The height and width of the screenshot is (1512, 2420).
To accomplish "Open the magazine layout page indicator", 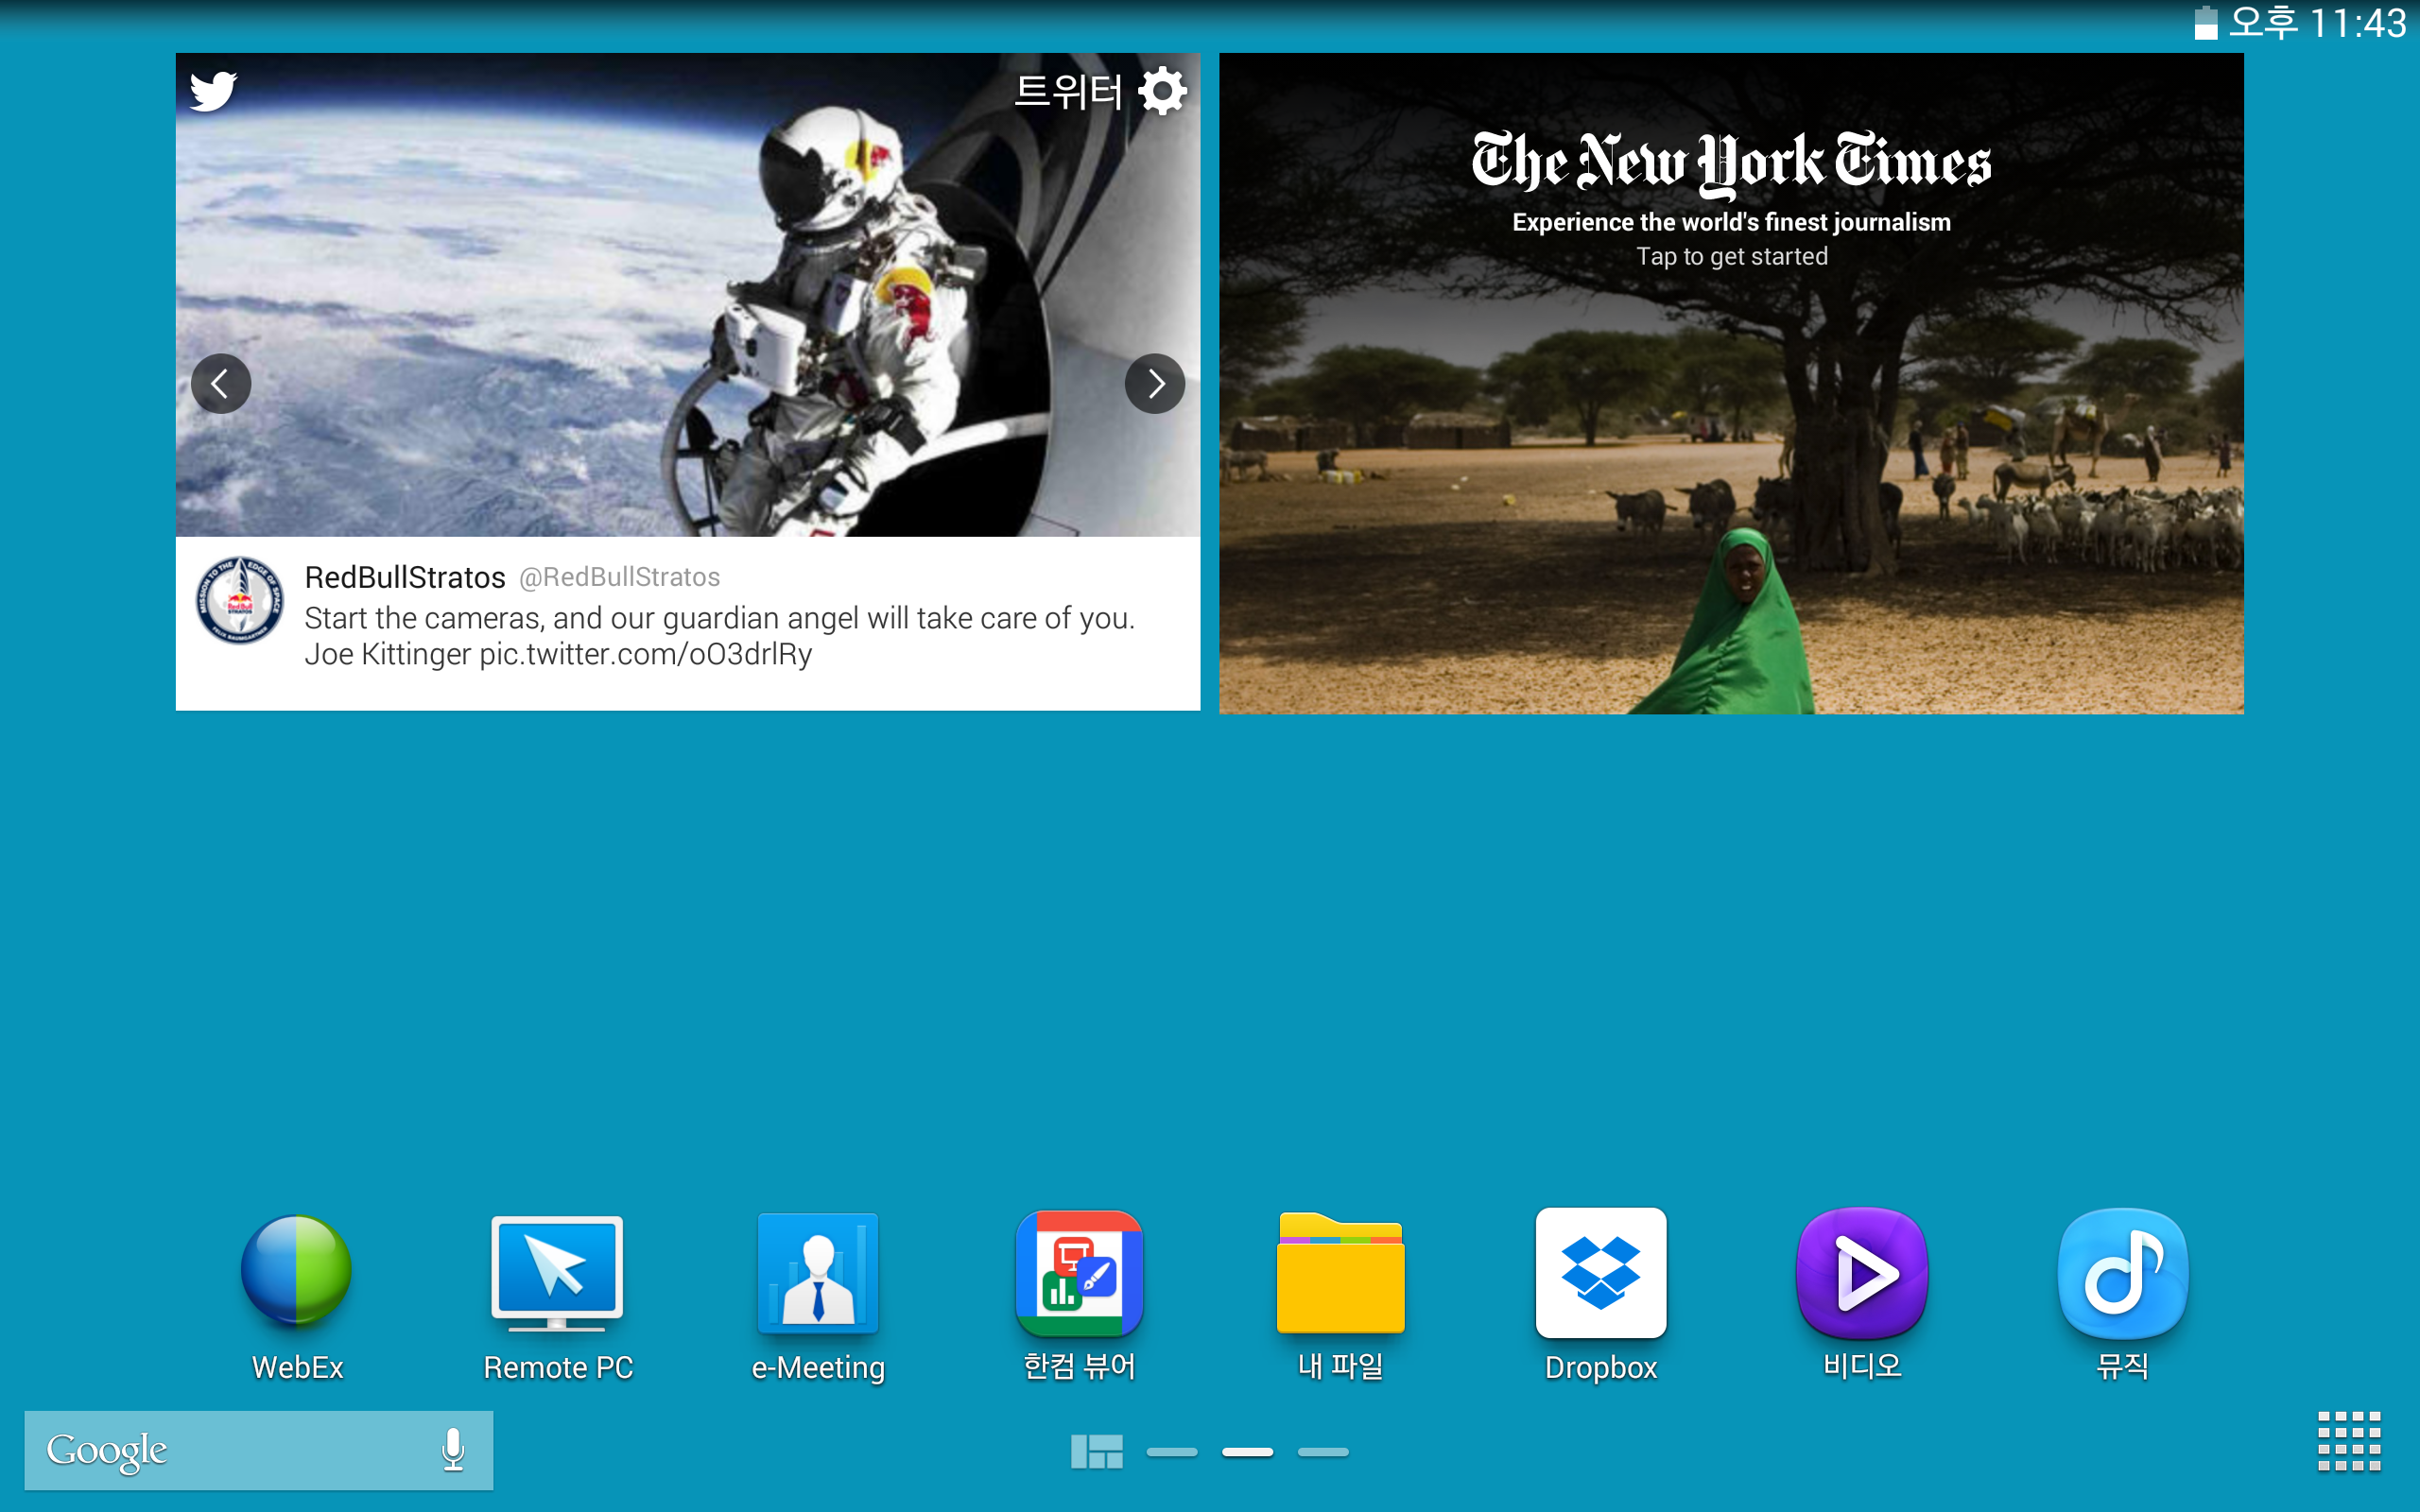I will tap(1096, 1452).
